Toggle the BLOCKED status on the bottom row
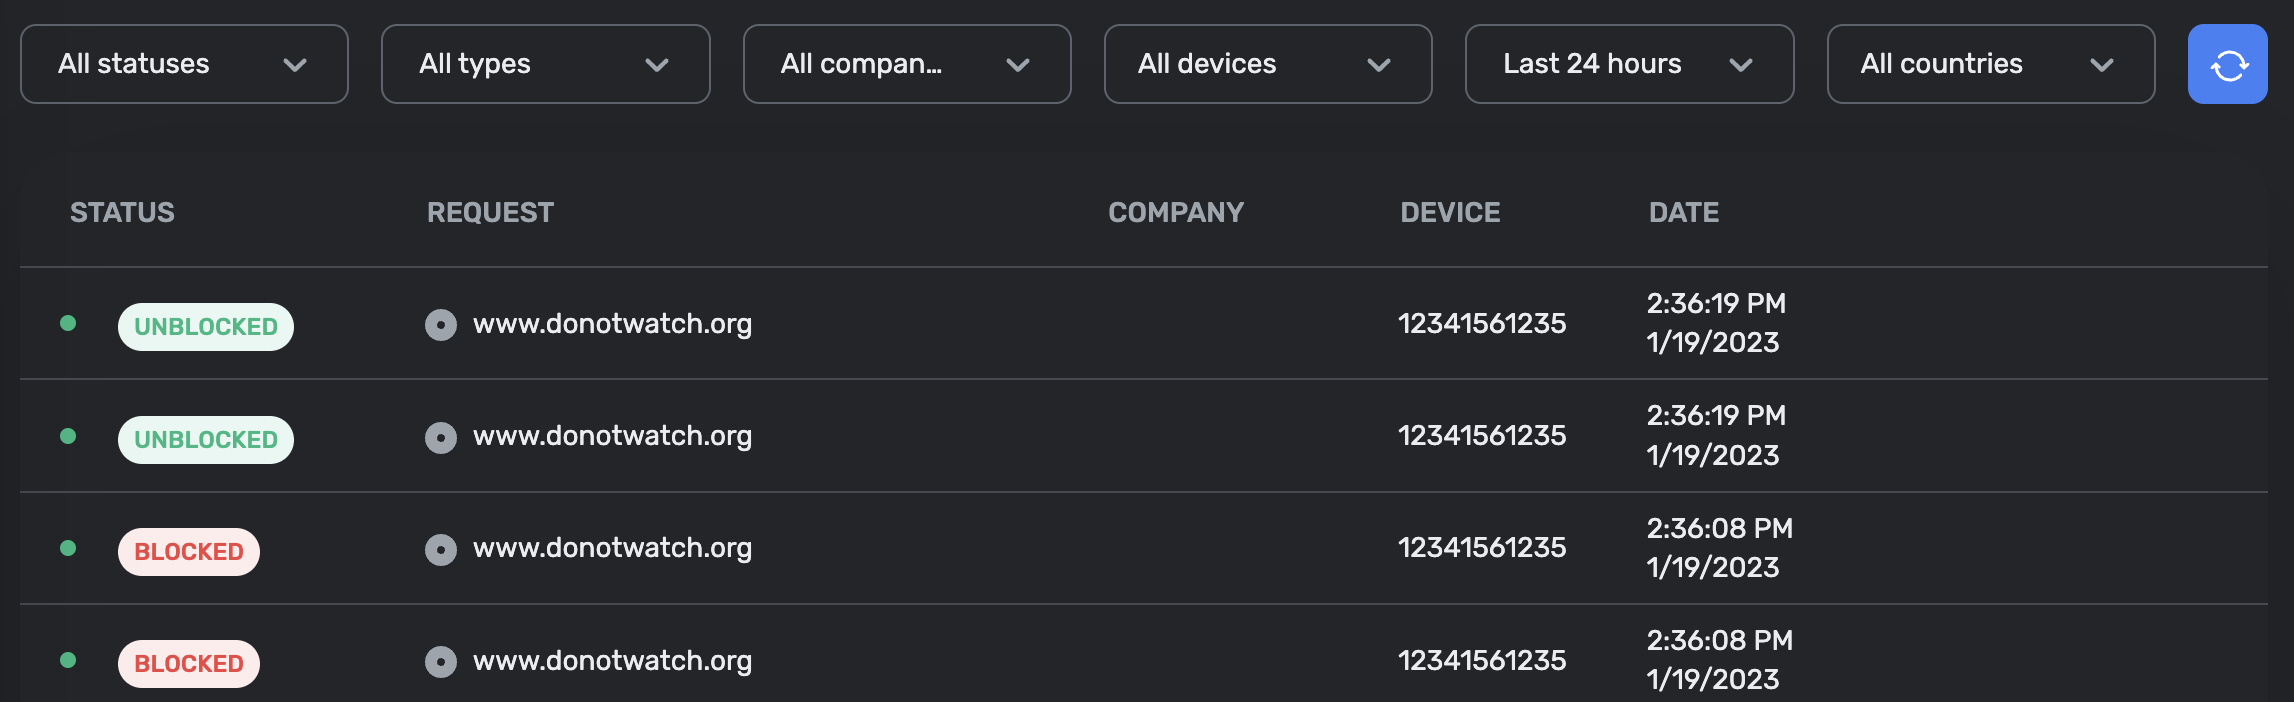 (187, 663)
